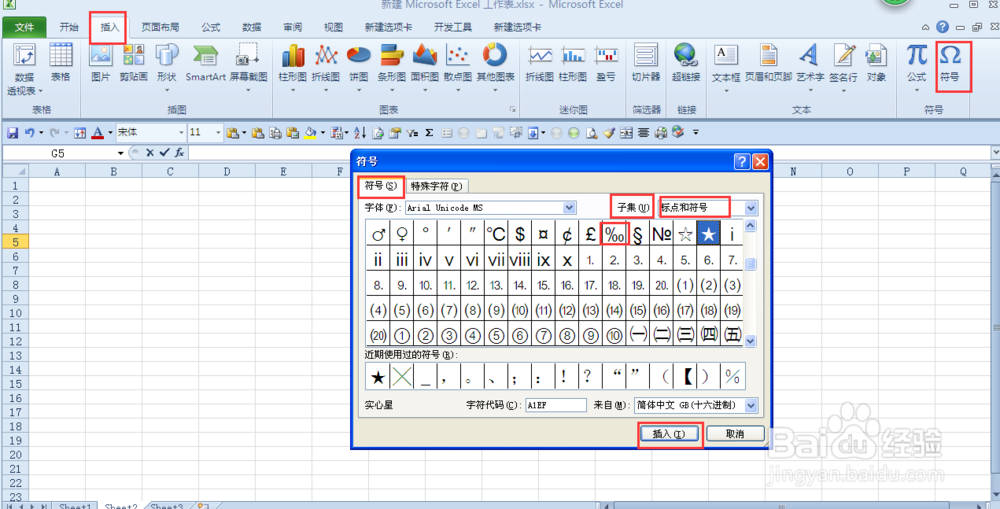Image resolution: width=1000 pixels, height=509 pixels.
Task: Insert a 条形图 bar chart
Action: (392, 67)
